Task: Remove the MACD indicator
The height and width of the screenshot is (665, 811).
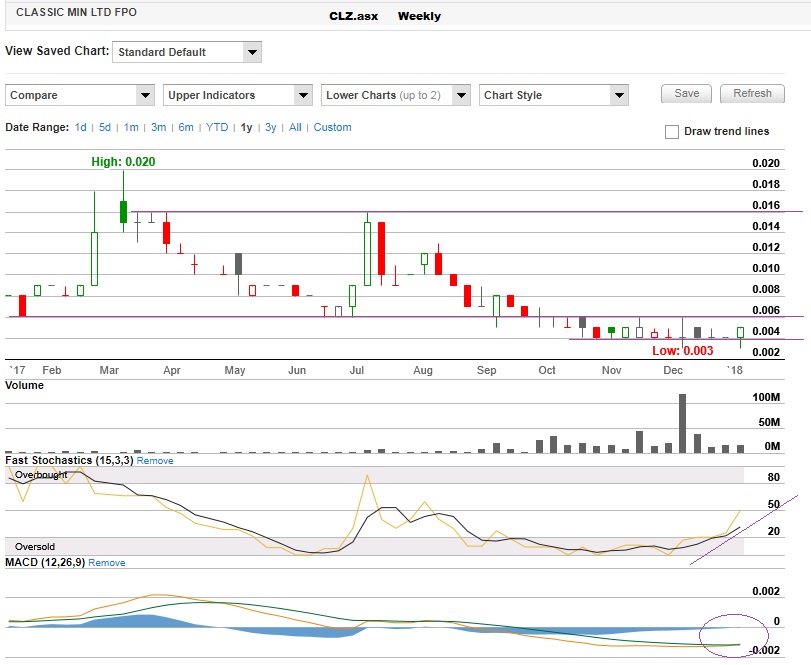Action: [x=107, y=563]
